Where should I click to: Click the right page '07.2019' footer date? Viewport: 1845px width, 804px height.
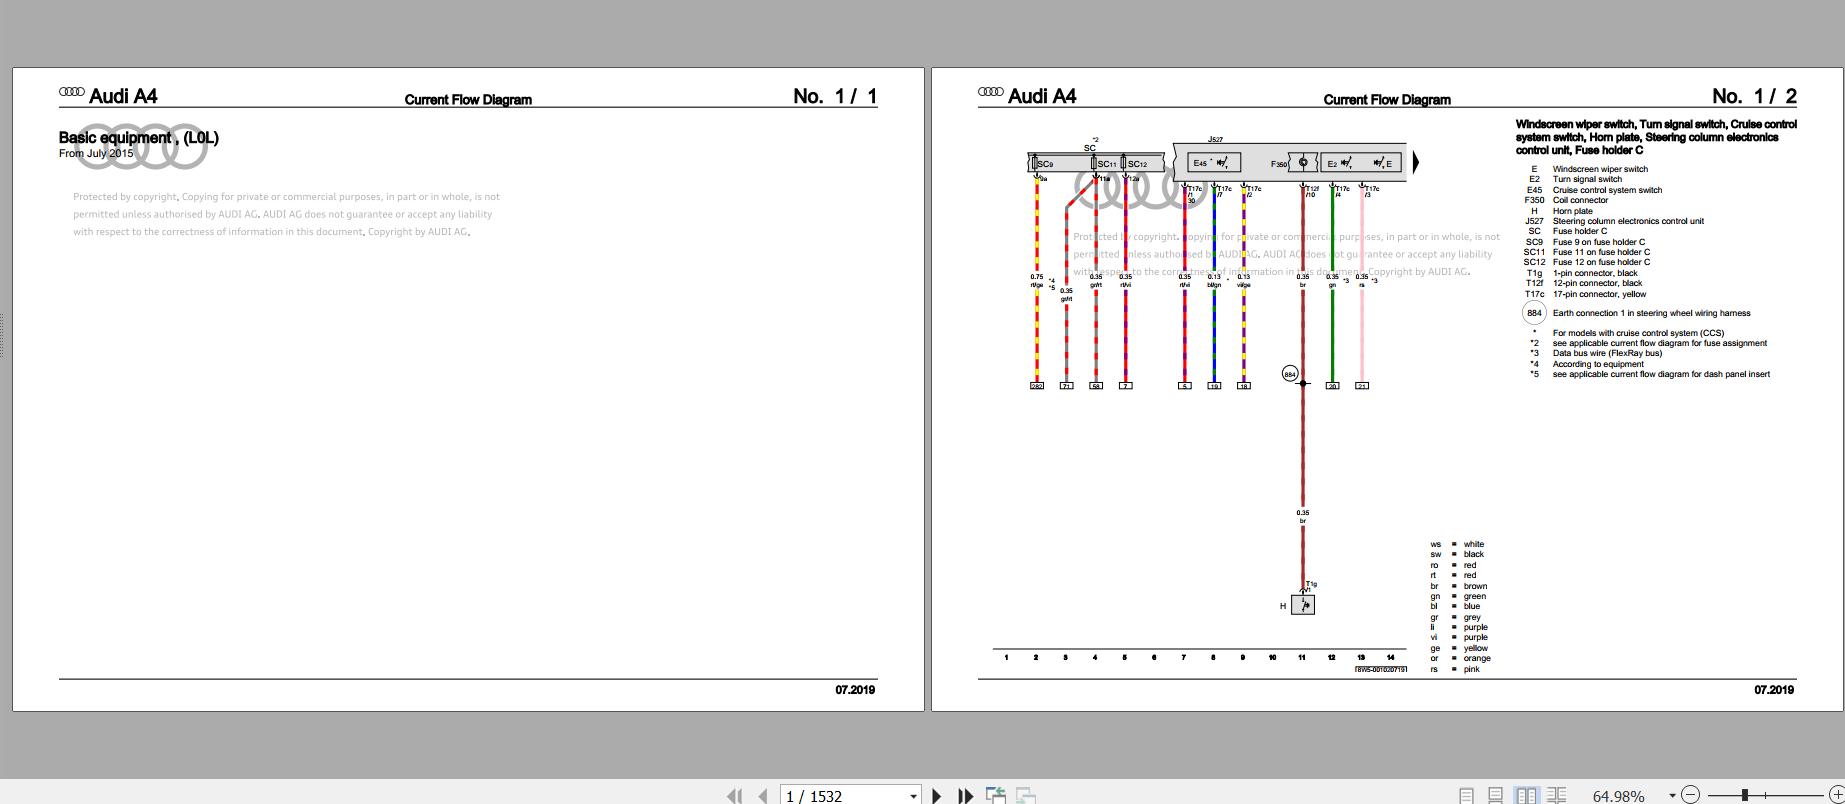coord(1774,690)
